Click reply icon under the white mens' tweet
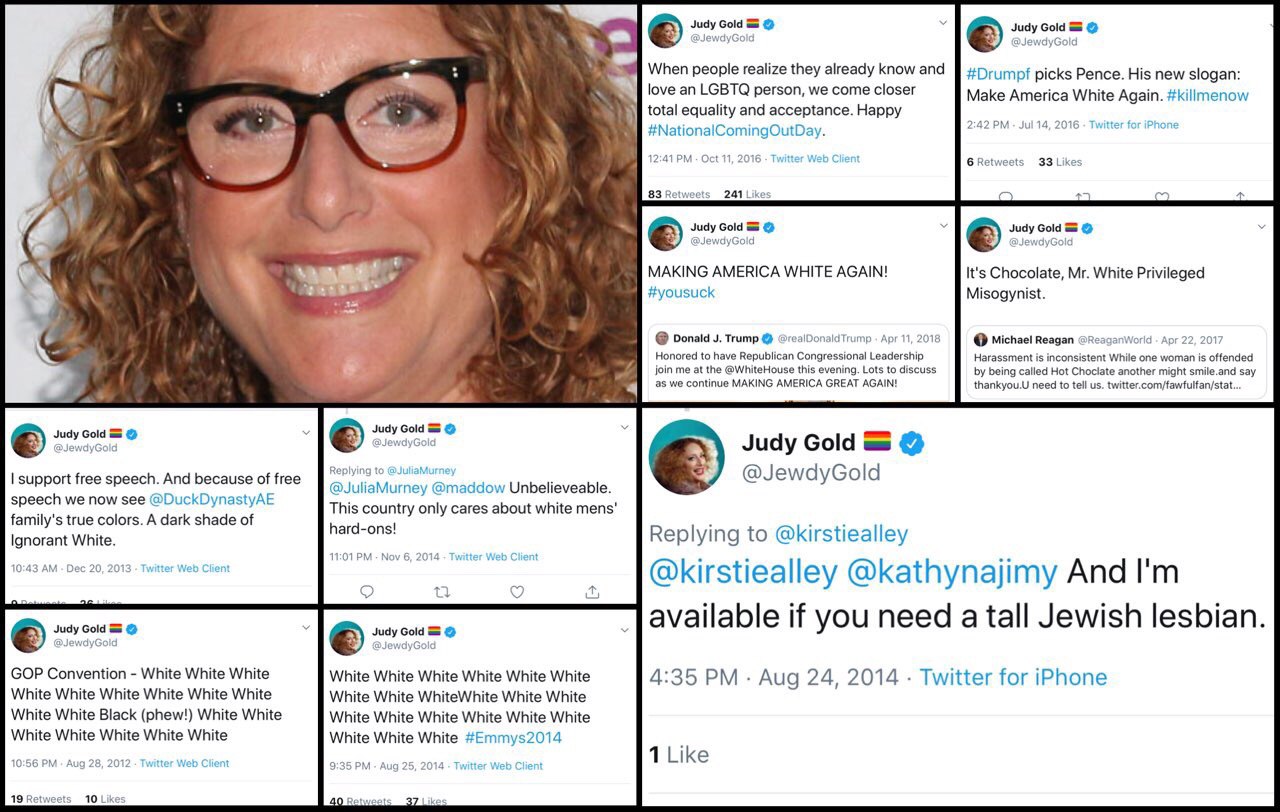 [366, 591]
